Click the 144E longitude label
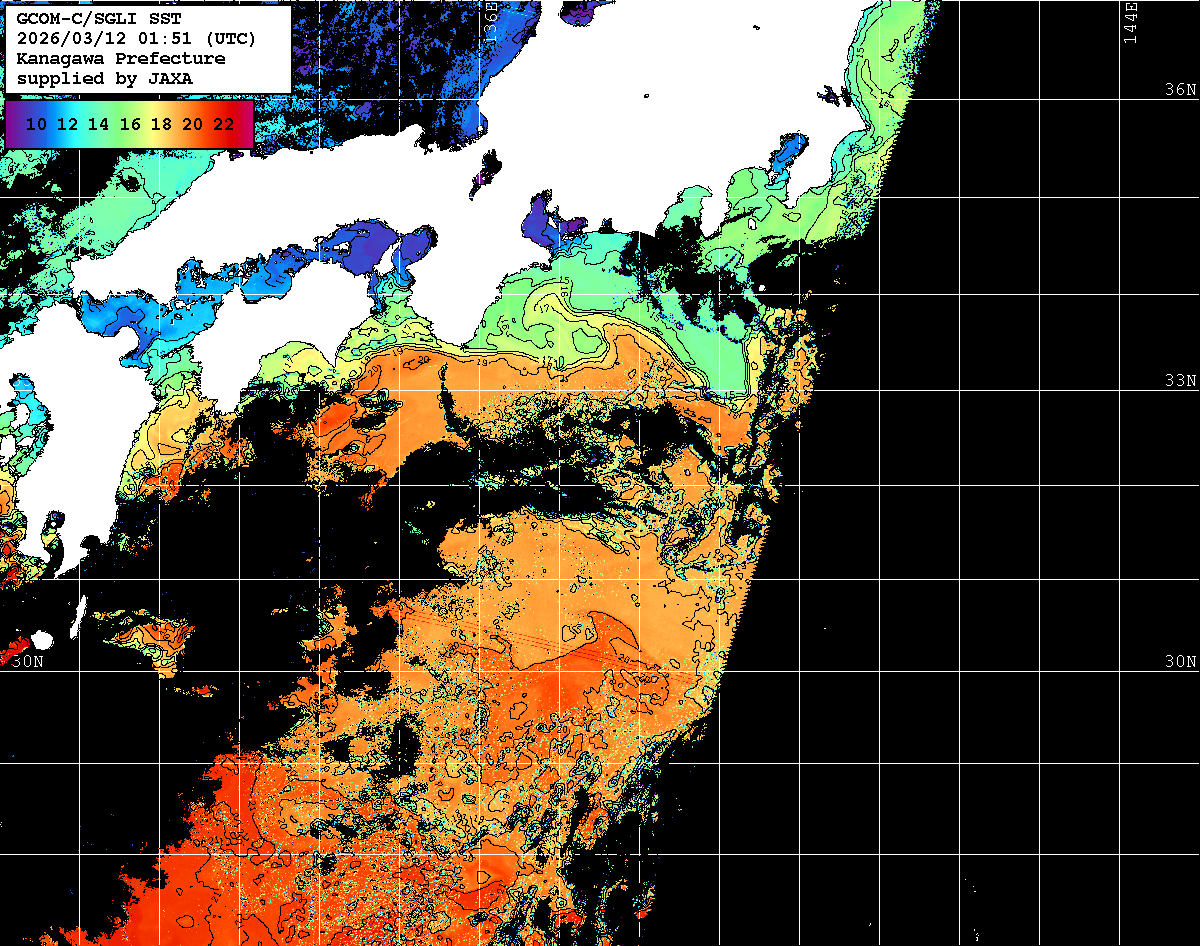Viewport: 1200px width, 946px height. 1130,22
